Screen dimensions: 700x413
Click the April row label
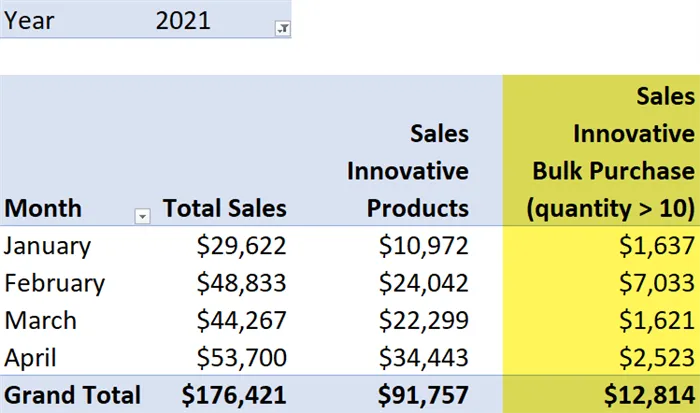click(34, 357)
